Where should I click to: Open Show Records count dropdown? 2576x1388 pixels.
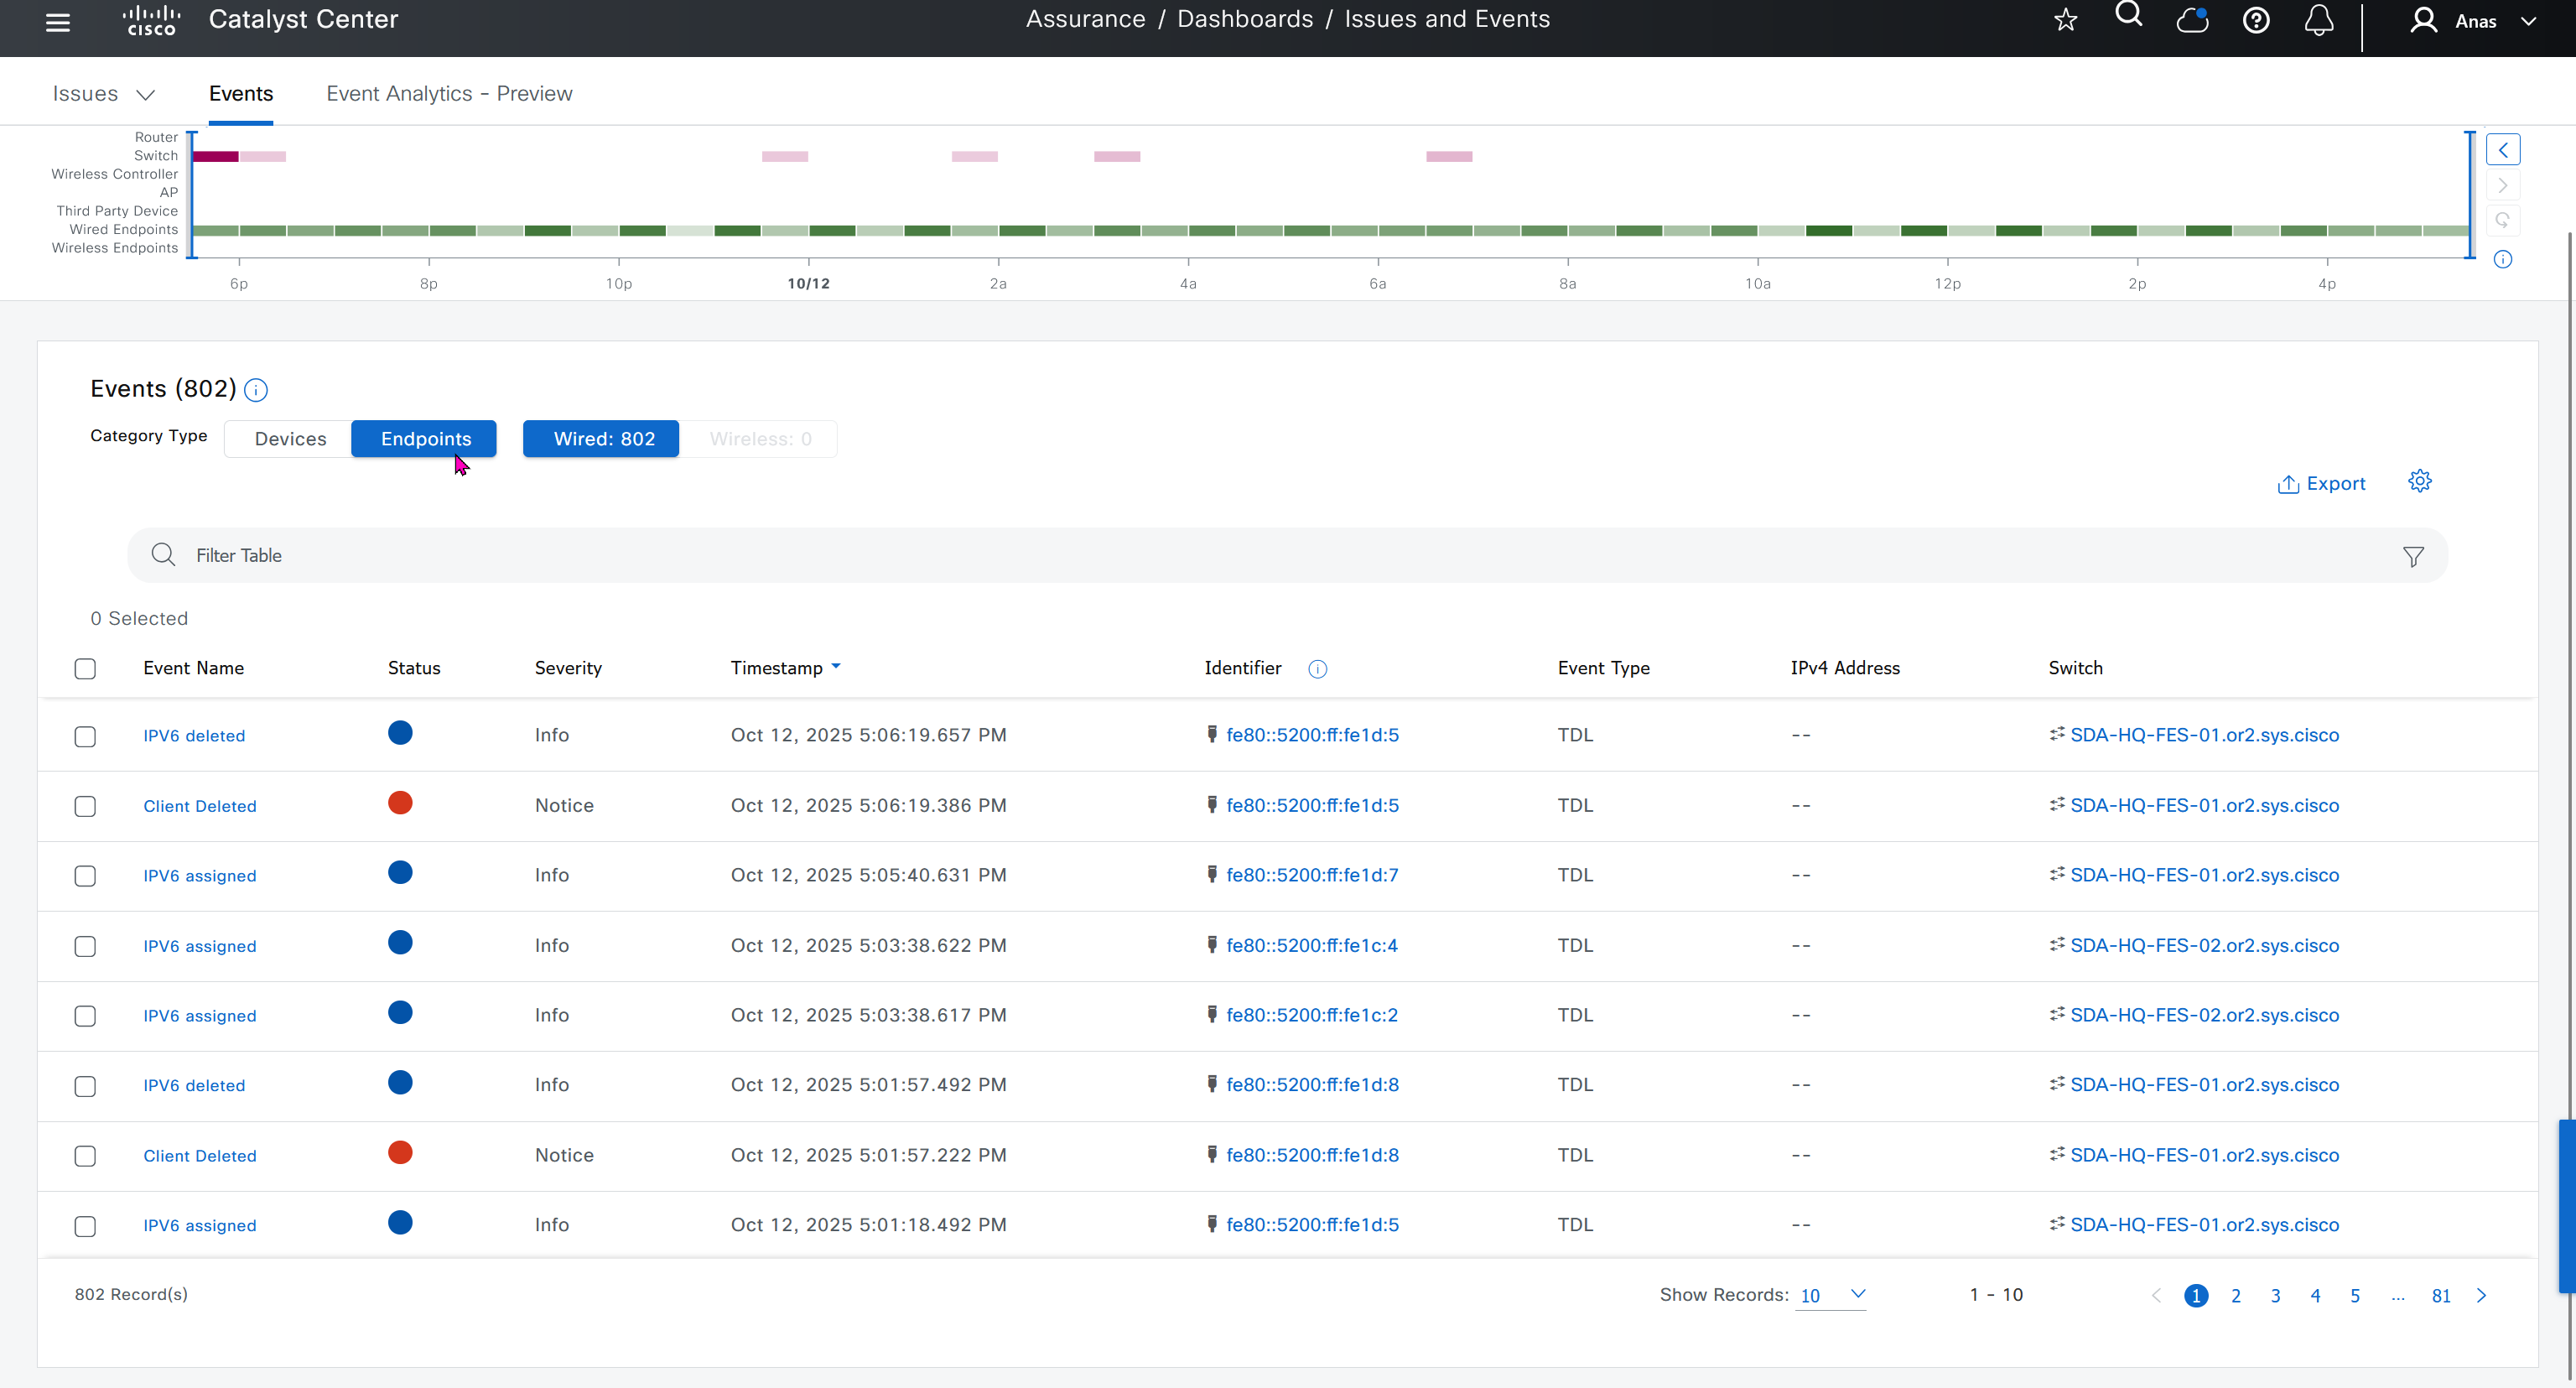(x=1831, y=1295)
